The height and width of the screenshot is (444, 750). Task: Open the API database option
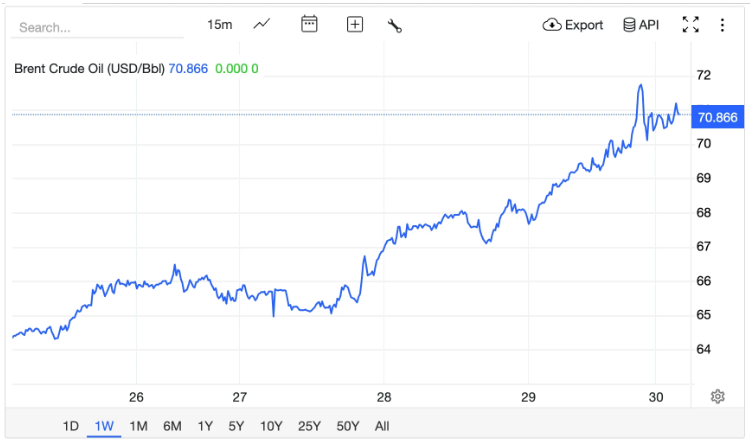point(641,25)
